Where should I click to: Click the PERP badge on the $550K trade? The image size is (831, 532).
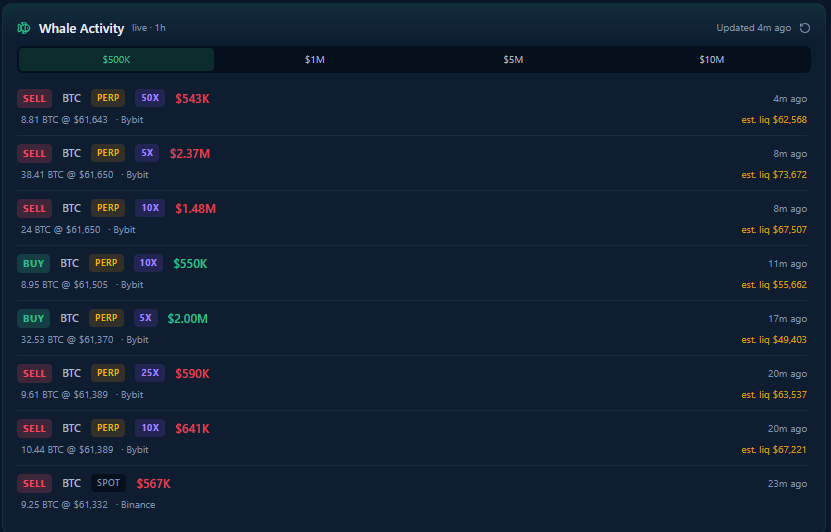coord(106,263)
